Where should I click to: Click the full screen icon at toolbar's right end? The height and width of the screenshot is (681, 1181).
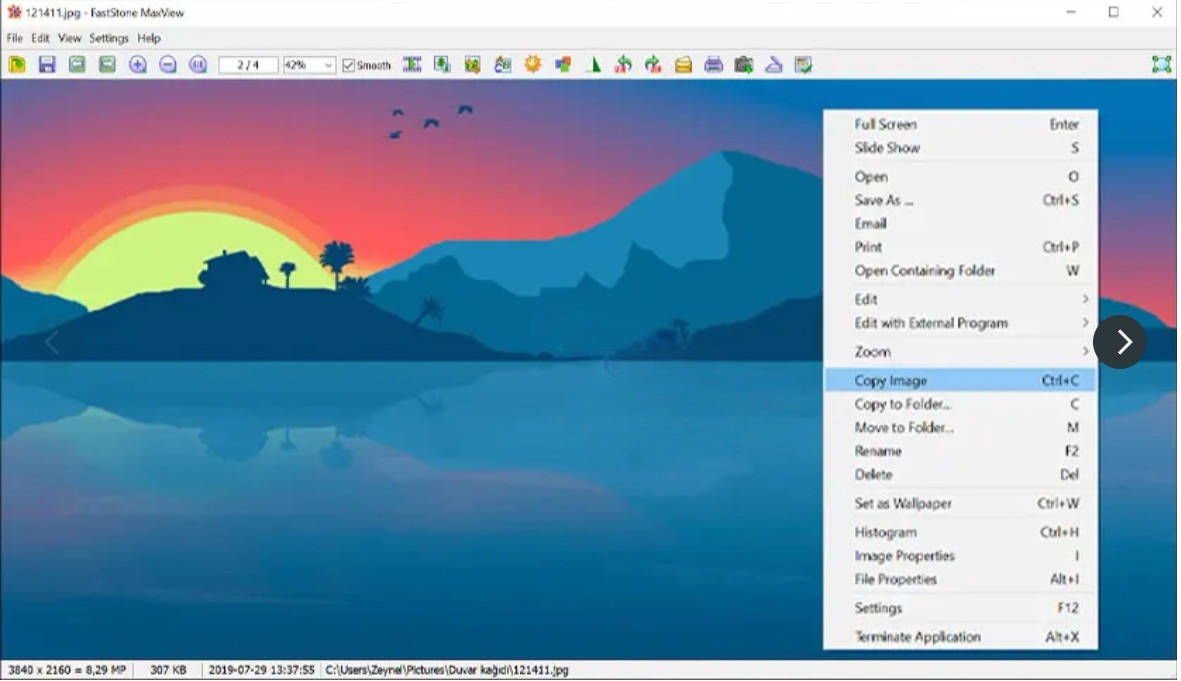click(1161, 65)
